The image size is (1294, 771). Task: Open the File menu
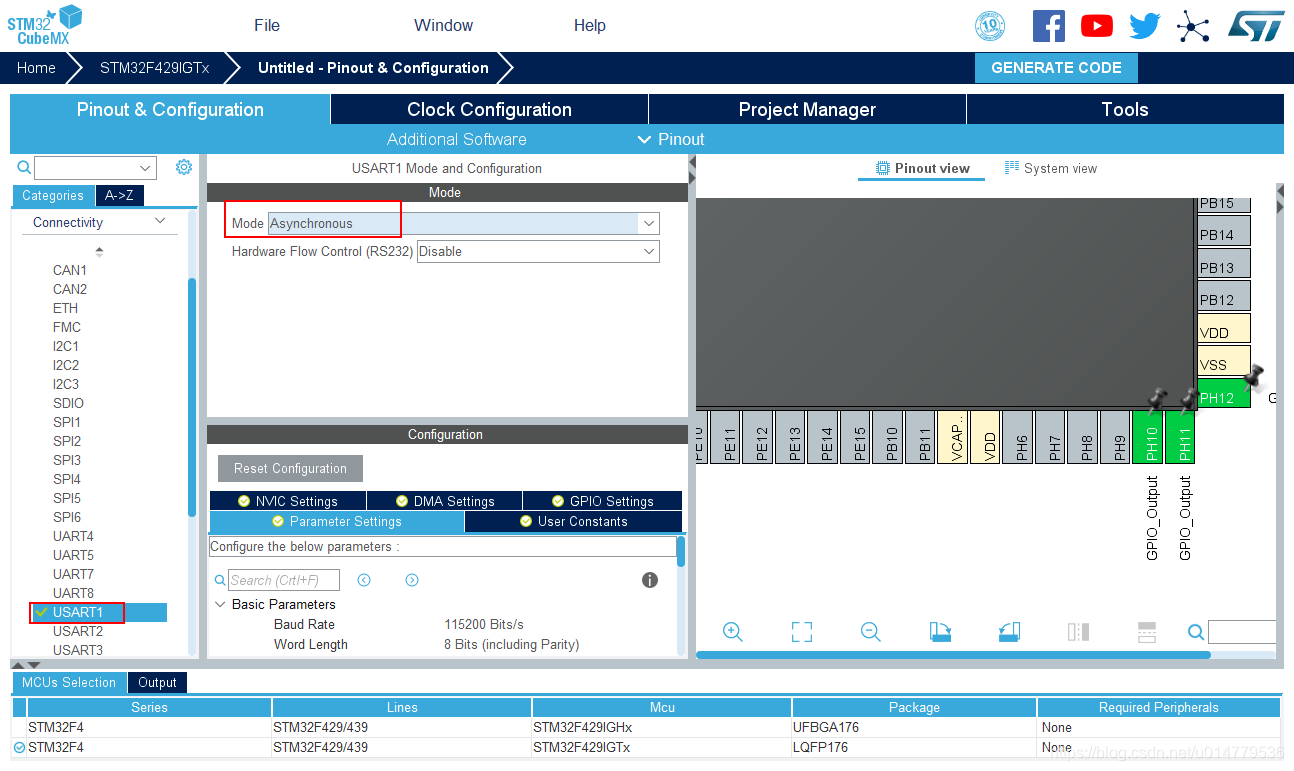[267, 25]
